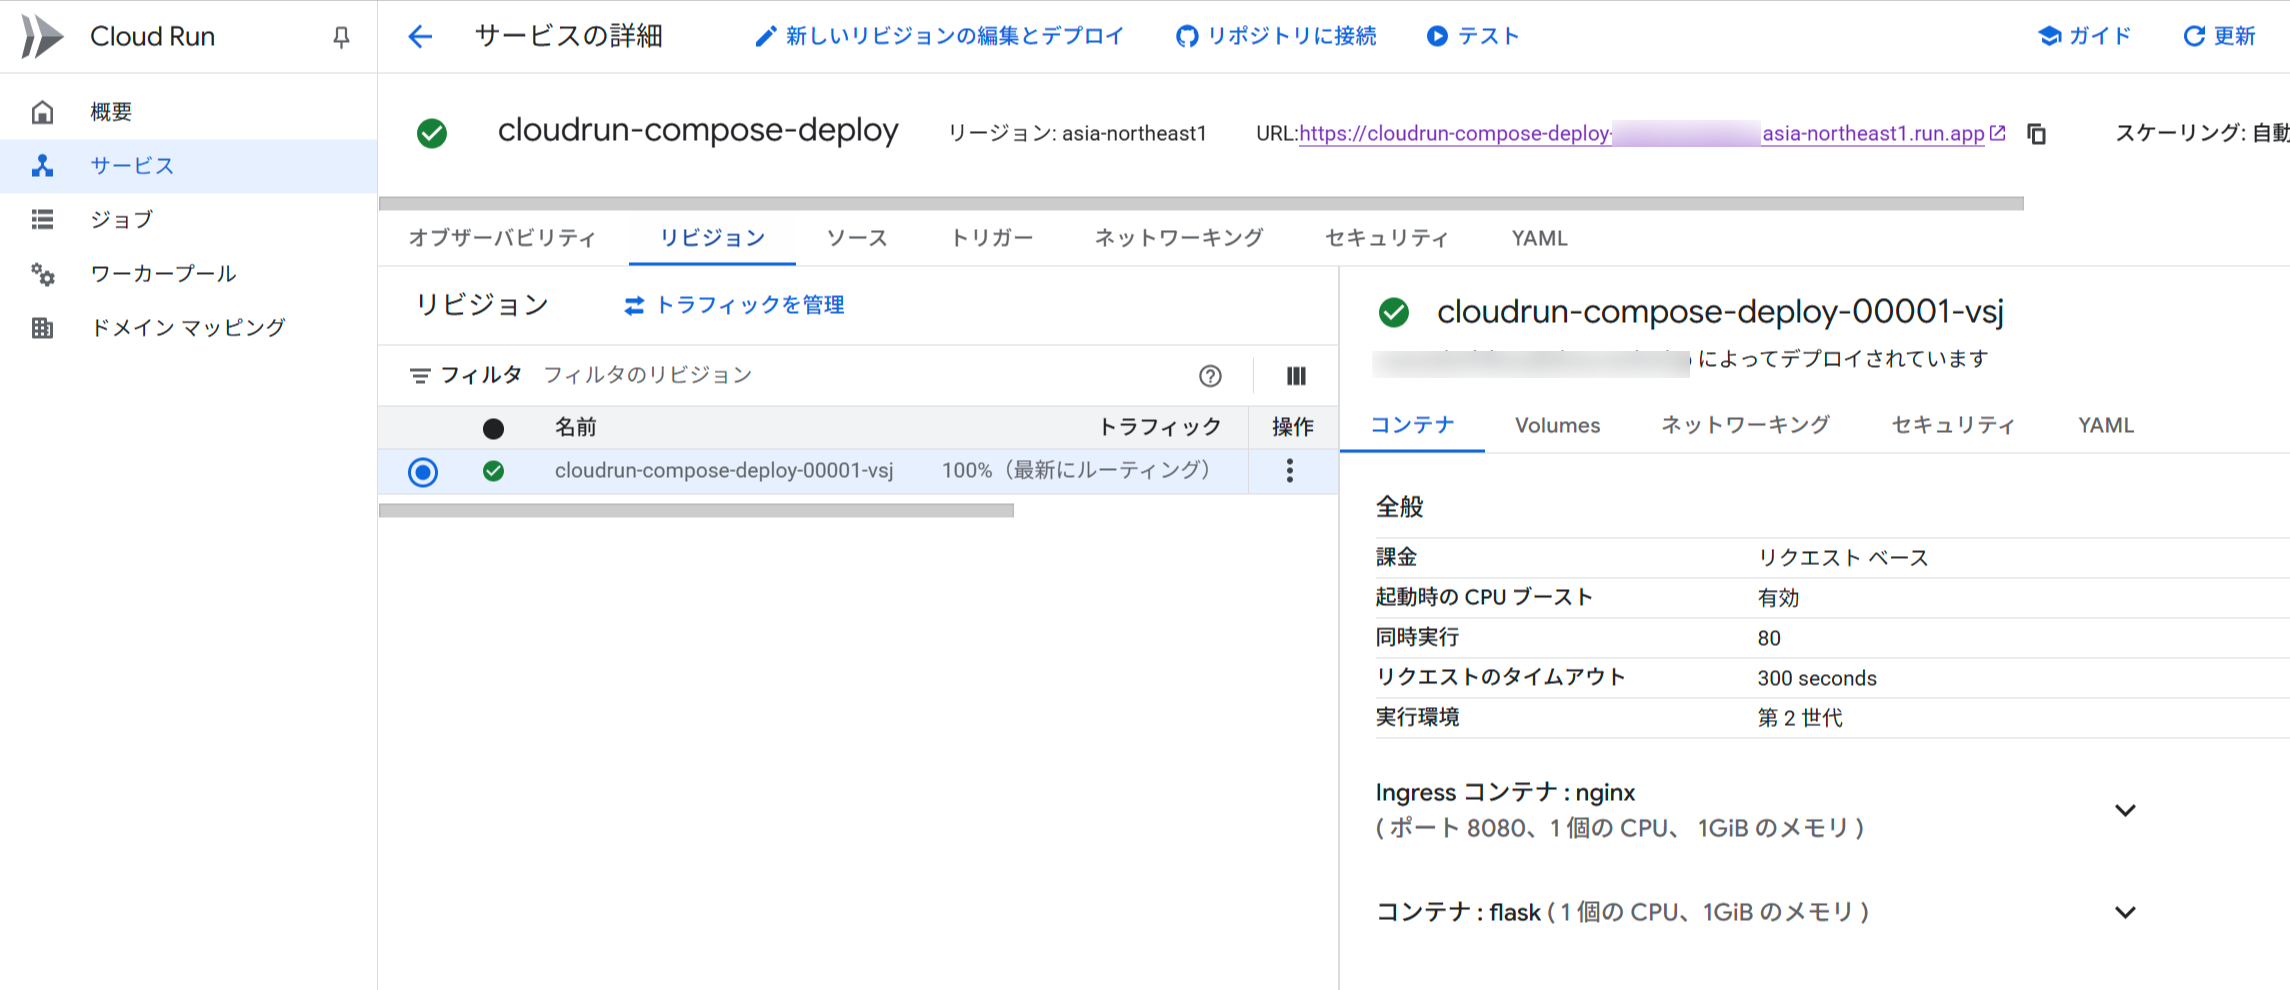The width and height of the screenshot is (2290, 990).
Task: Check the revision status check circle
Action: pos(493,471)
